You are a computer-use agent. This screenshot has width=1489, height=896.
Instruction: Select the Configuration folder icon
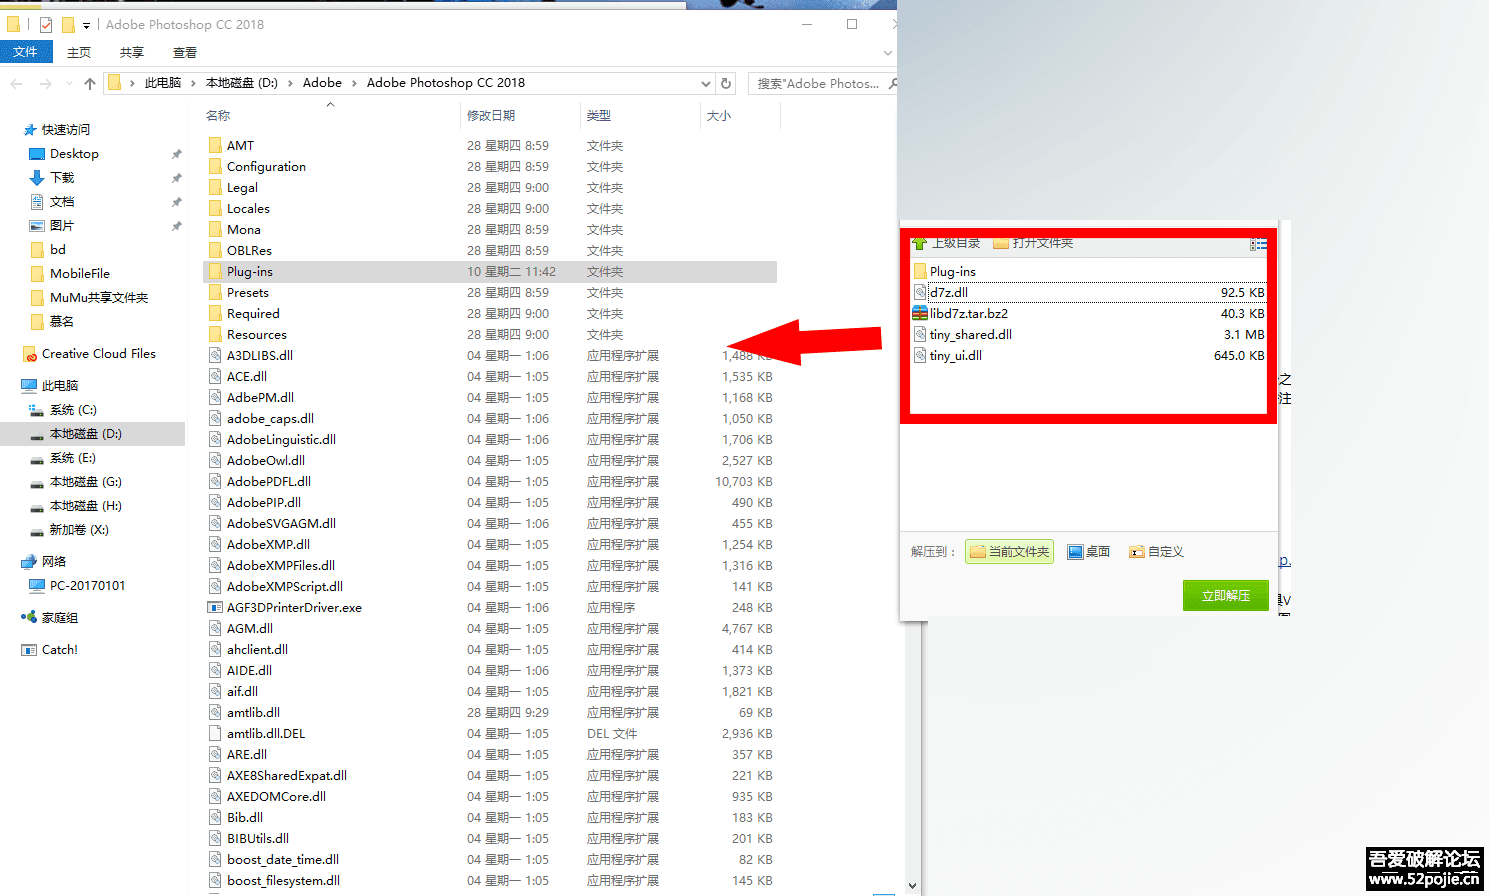pyautogui.click(x=215, y=166)
